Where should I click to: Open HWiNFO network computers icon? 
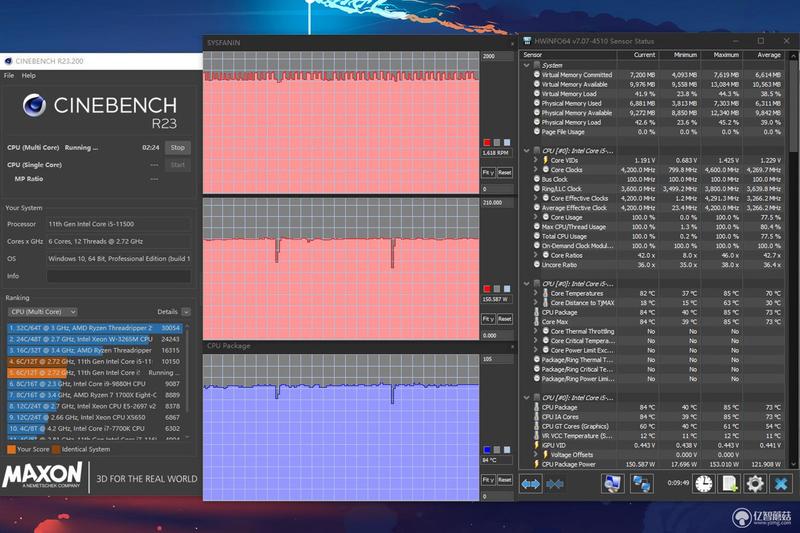pos(641,484)
